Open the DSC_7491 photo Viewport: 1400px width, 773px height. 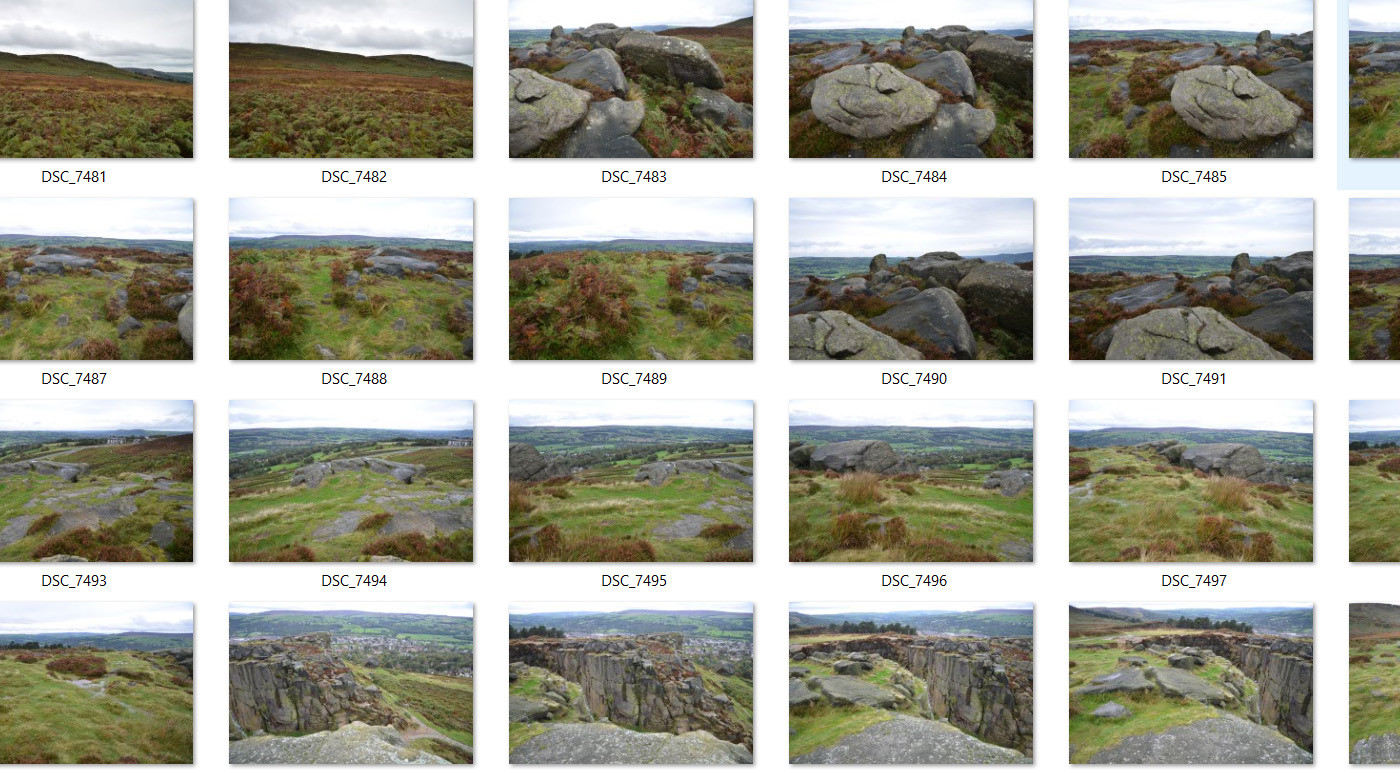[1191, 279]
